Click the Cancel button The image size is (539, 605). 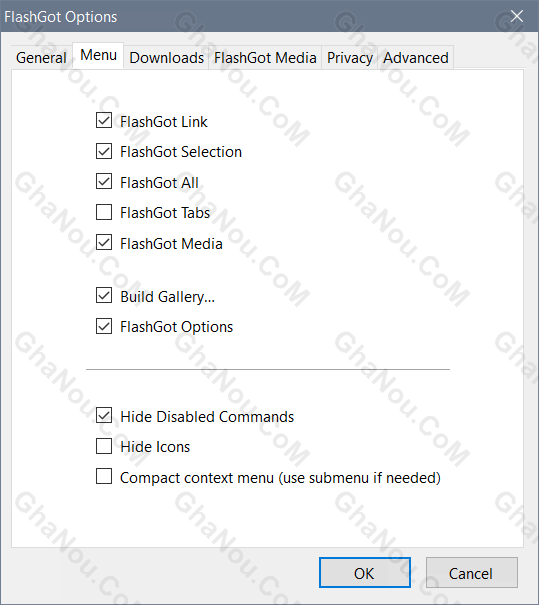pos(471,573)
